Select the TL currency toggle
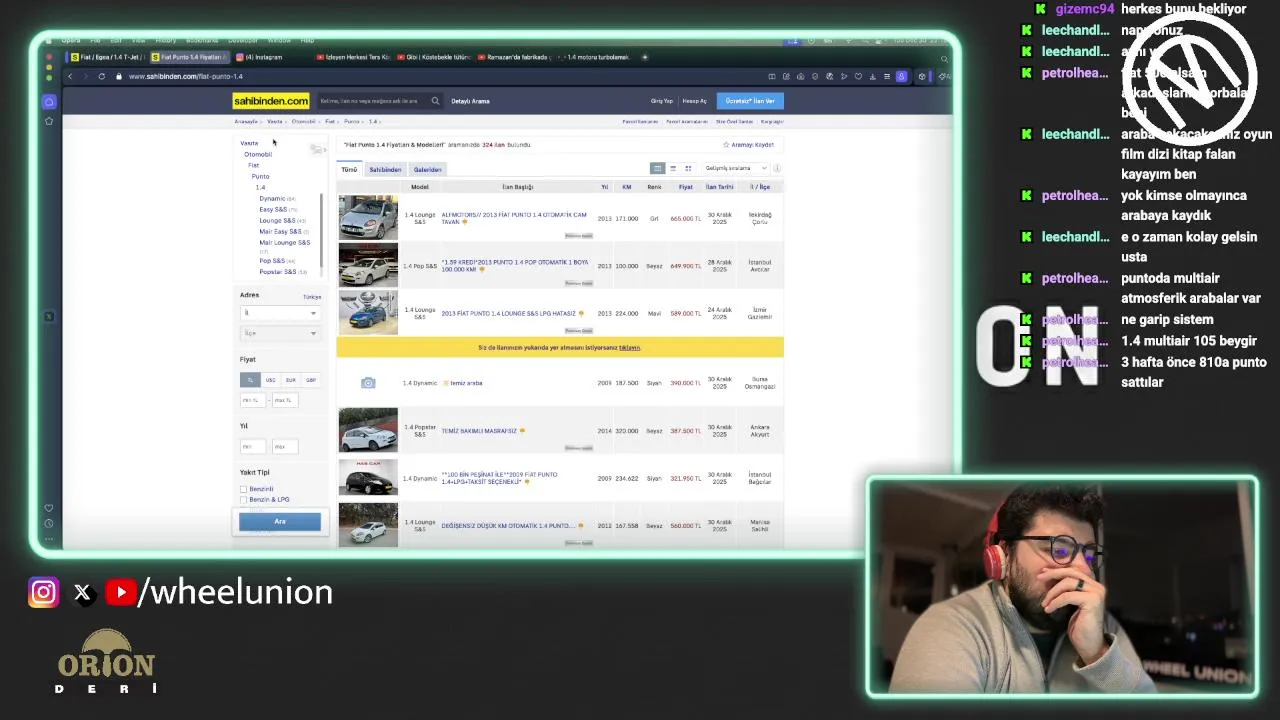 (249, 380)
